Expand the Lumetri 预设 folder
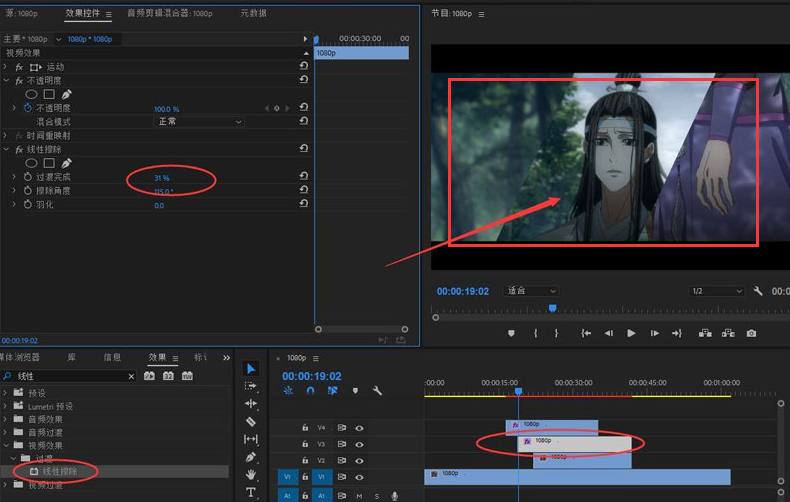The height and width of the screenshot is (502, 790). [x=6, y=406]
